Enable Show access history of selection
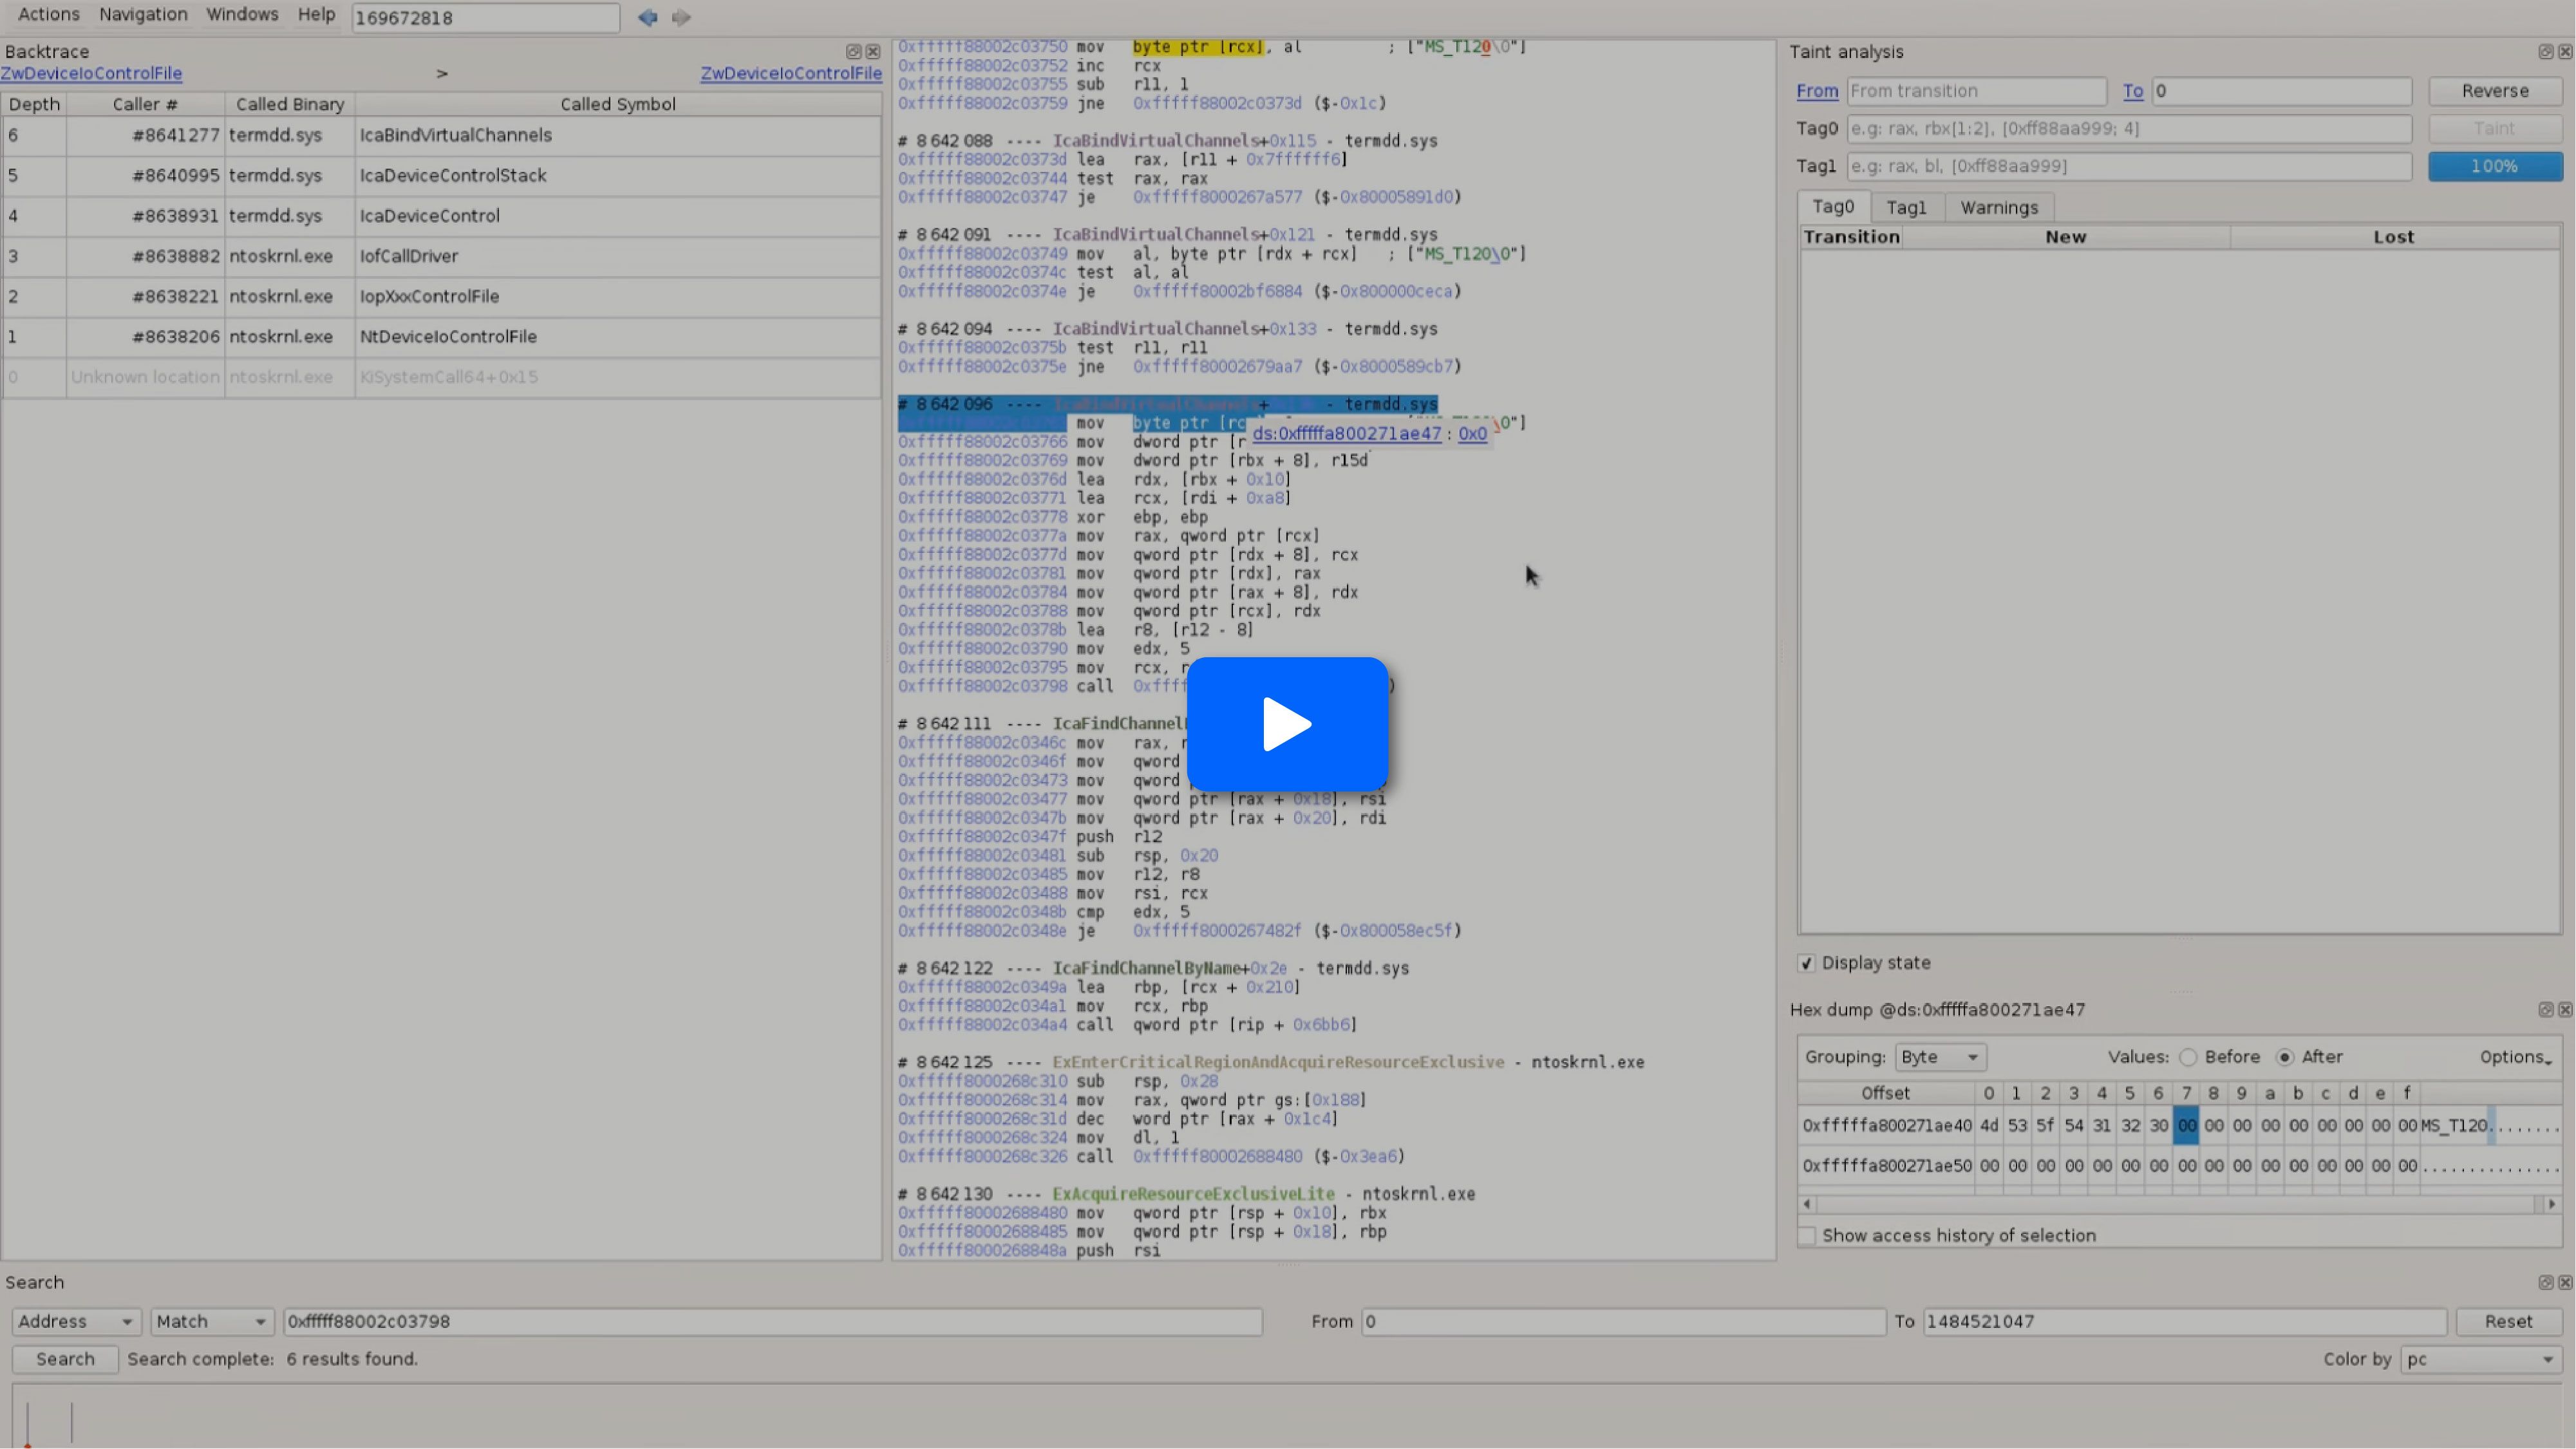The width and height of the screenshot is (2576, 1449). 1807,1235
